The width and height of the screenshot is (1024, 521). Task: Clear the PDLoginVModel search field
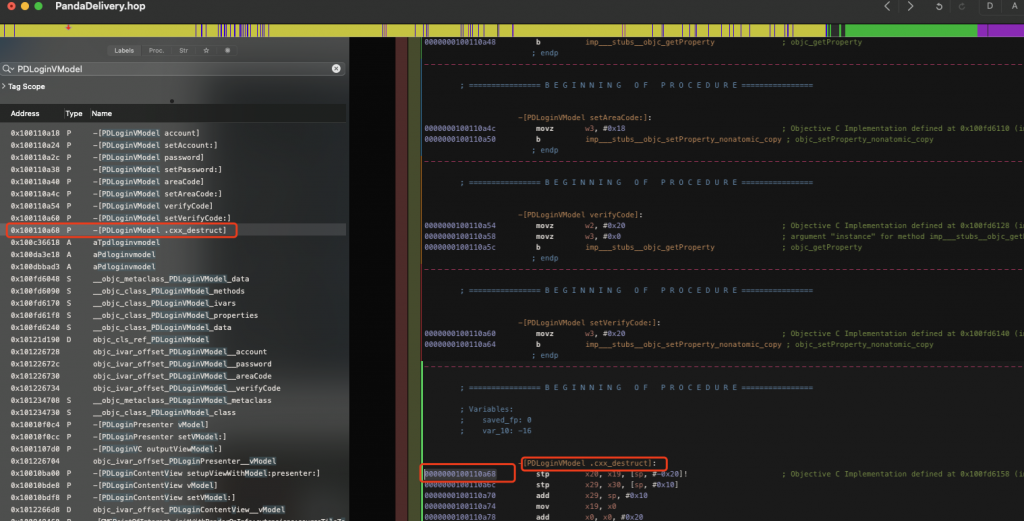(336, 69)
